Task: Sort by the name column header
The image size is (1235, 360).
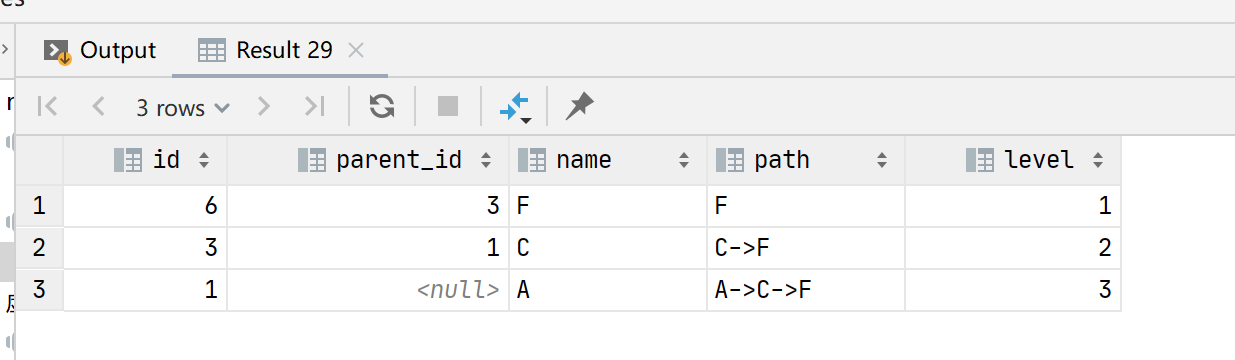Action: pos(608,160)
